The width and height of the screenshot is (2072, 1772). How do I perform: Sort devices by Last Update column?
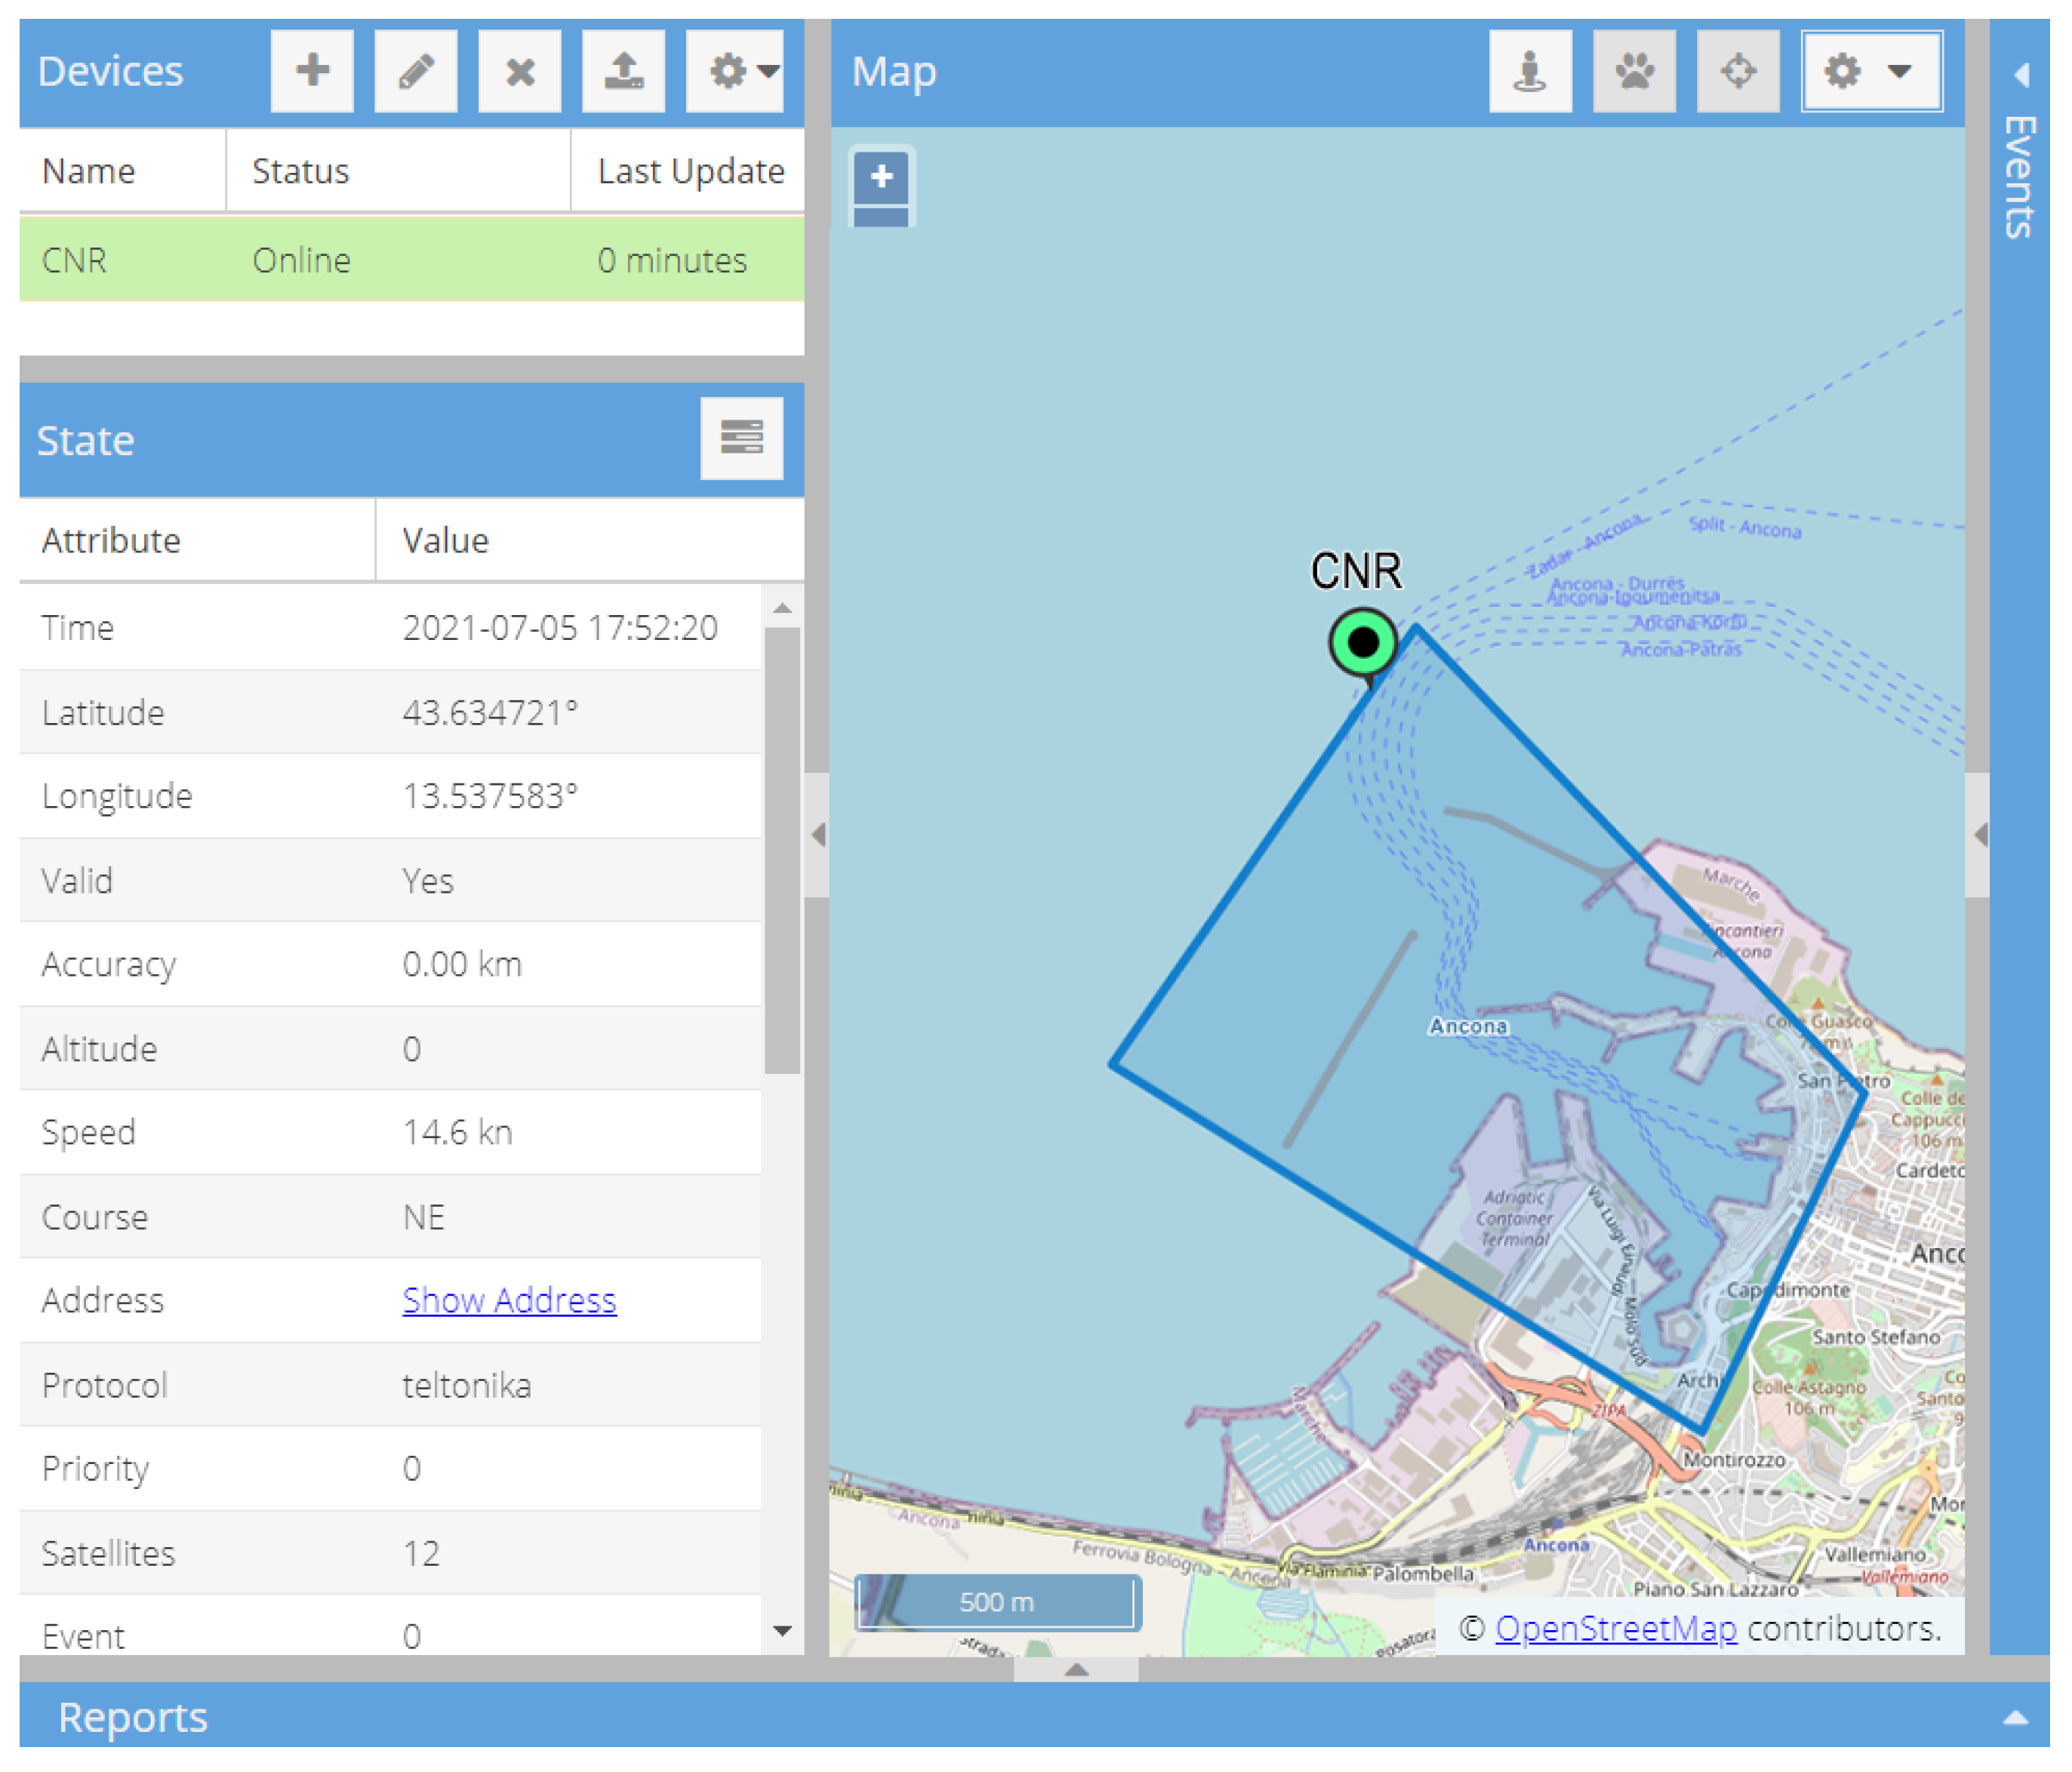click(x=690, y=171)
